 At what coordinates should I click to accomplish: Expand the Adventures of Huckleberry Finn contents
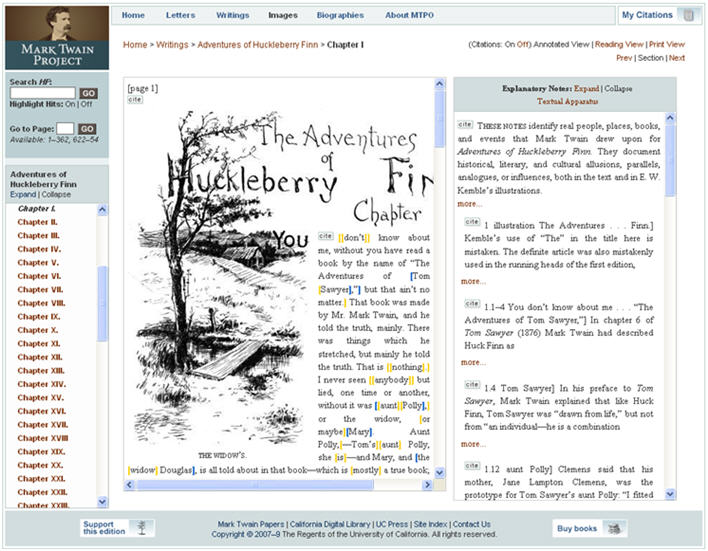point(23,194)
